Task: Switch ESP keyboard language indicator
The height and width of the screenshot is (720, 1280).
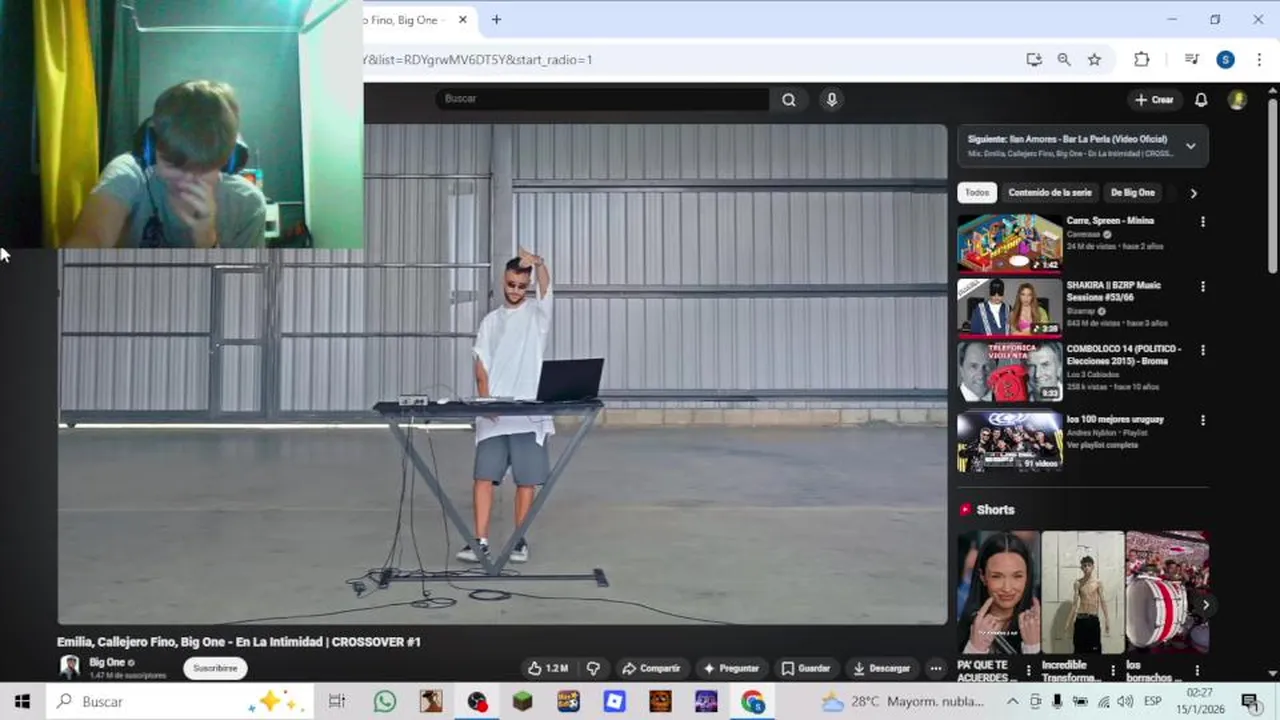Action: tap(1152, 702)
